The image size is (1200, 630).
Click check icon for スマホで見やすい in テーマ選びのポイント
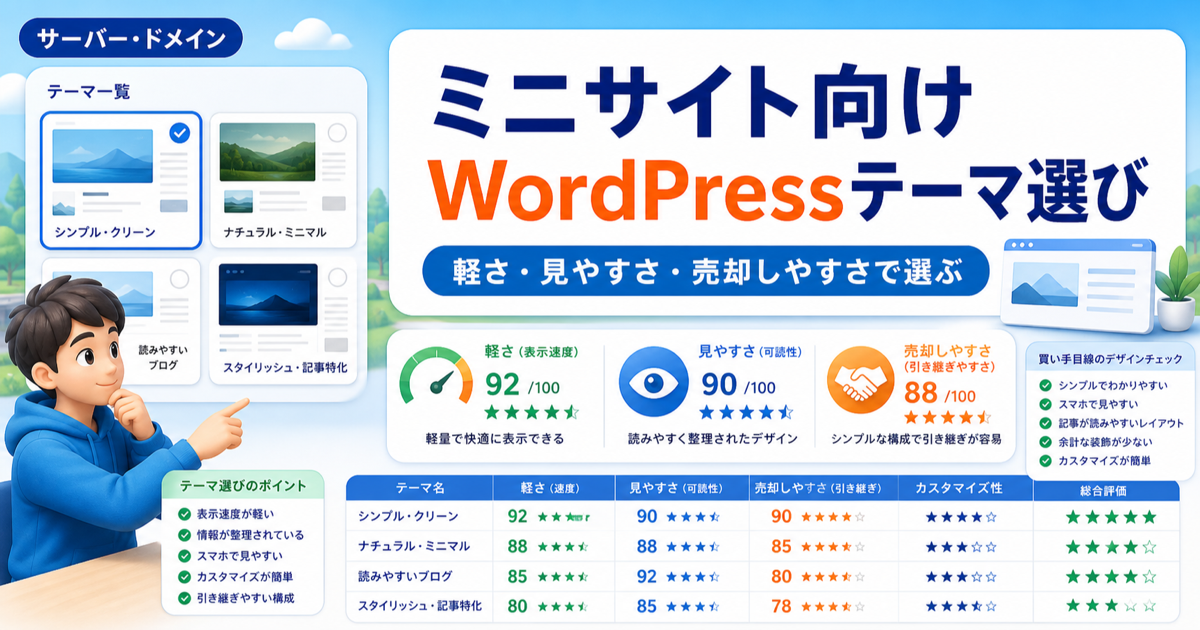pos(183,556)
